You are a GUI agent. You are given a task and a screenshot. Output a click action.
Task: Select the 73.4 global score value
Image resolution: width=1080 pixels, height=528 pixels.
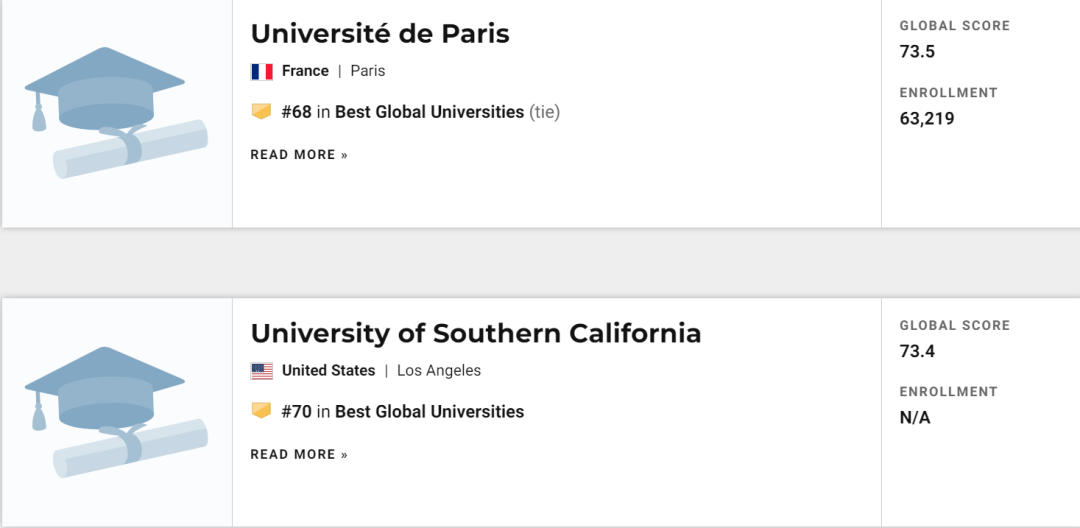tap(917, 352)
